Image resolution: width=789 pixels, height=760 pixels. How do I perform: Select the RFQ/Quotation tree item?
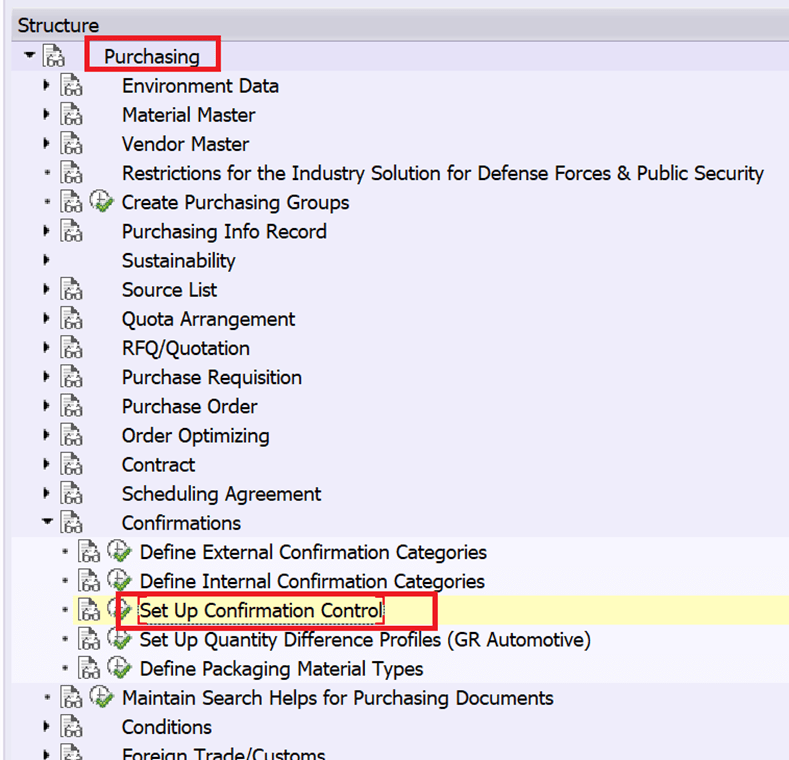[x=186, y=349]
